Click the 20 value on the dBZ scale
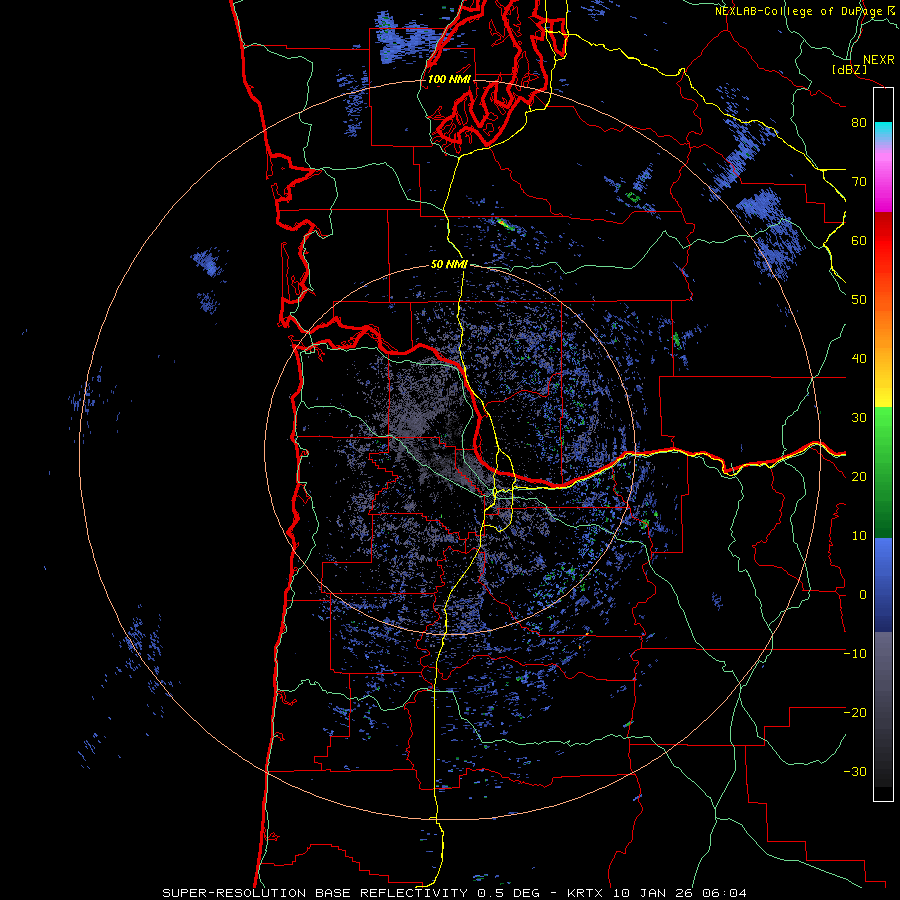The image size is (900, 900). click(859, 477)
